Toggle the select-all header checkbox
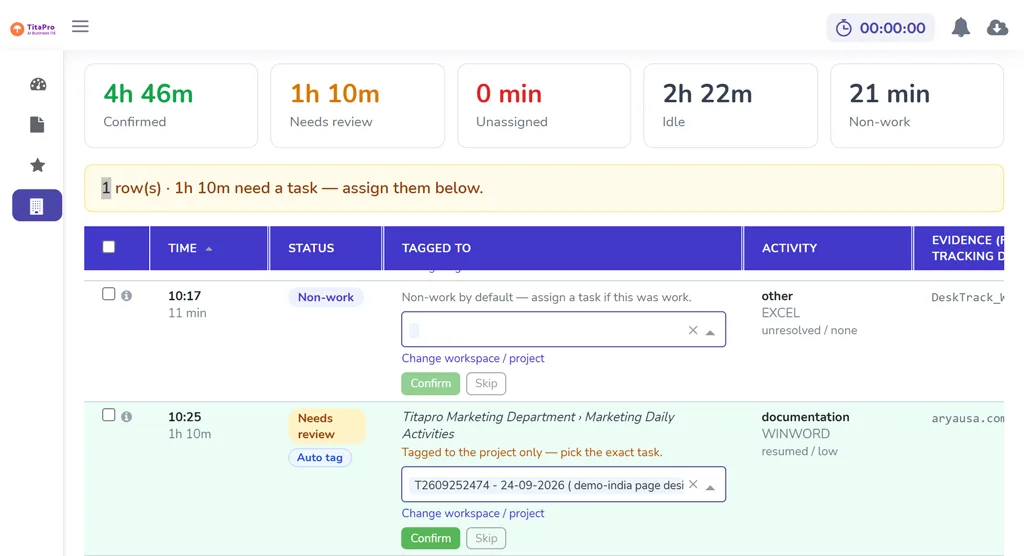Viewport: 1024px width, 556px height. point(109,247)
